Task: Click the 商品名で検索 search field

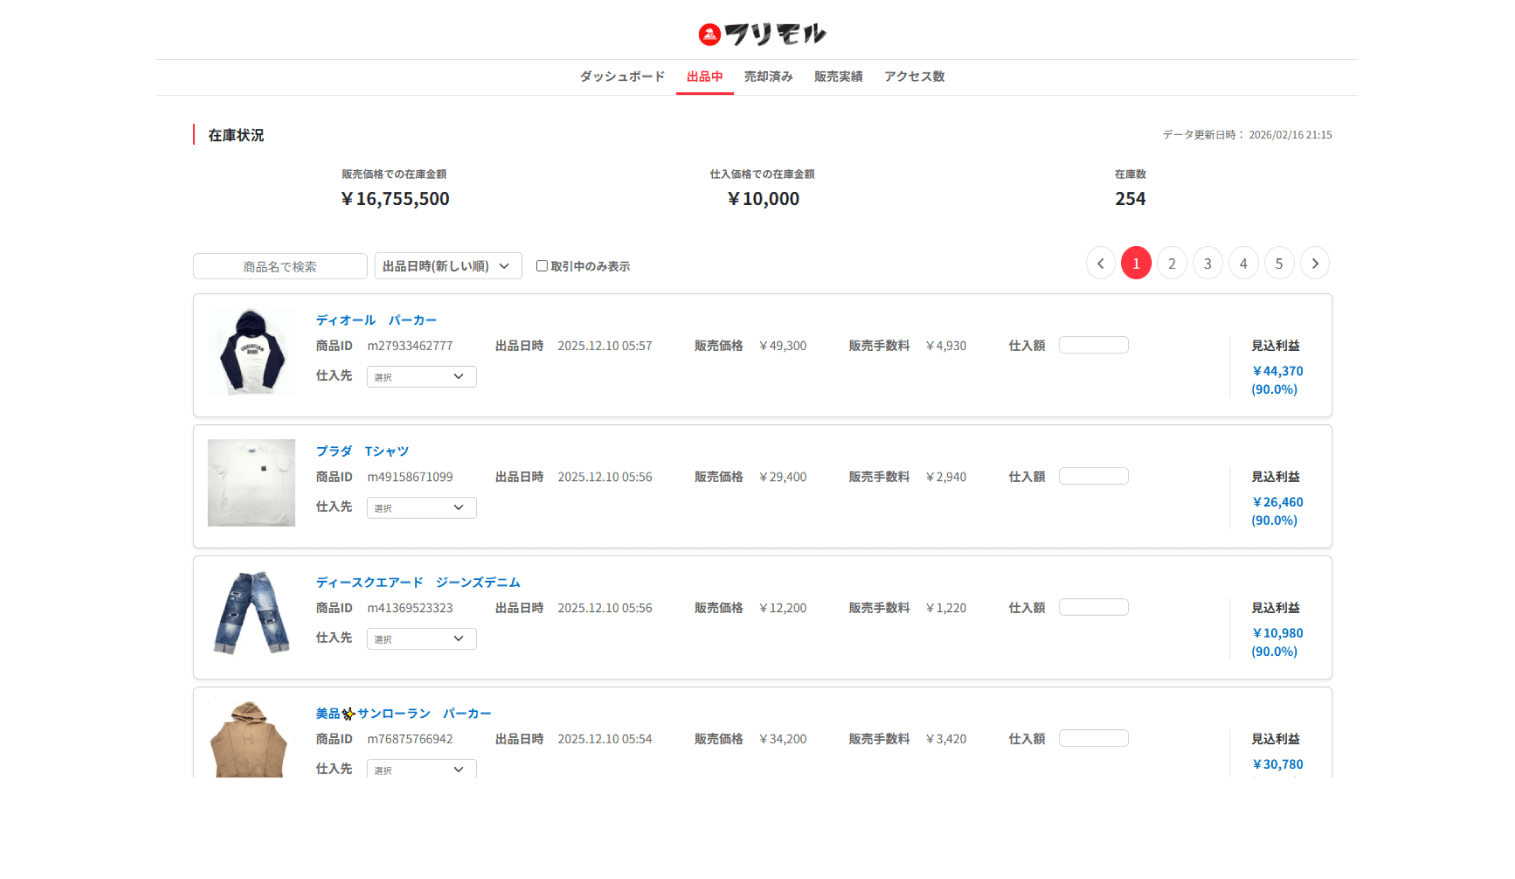Action: [x=280, y=266]
